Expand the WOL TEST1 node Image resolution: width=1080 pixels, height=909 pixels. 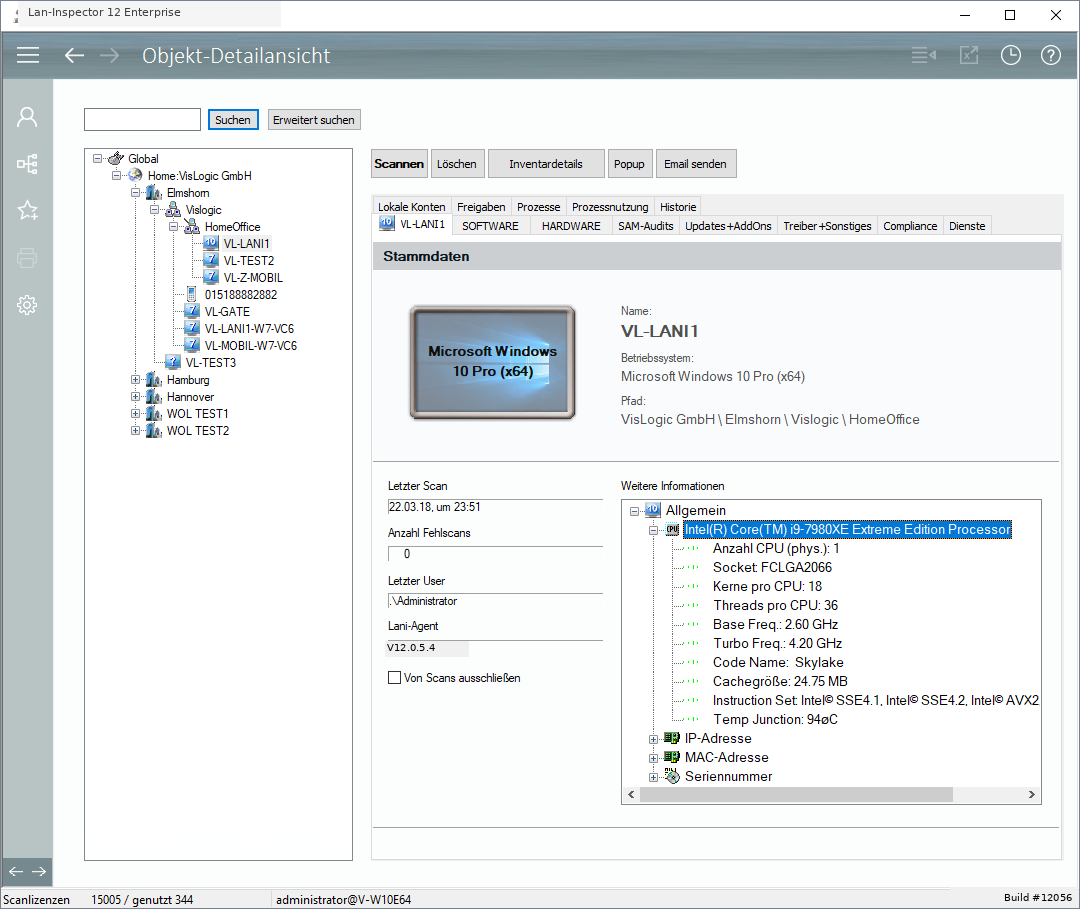[136, 414]
